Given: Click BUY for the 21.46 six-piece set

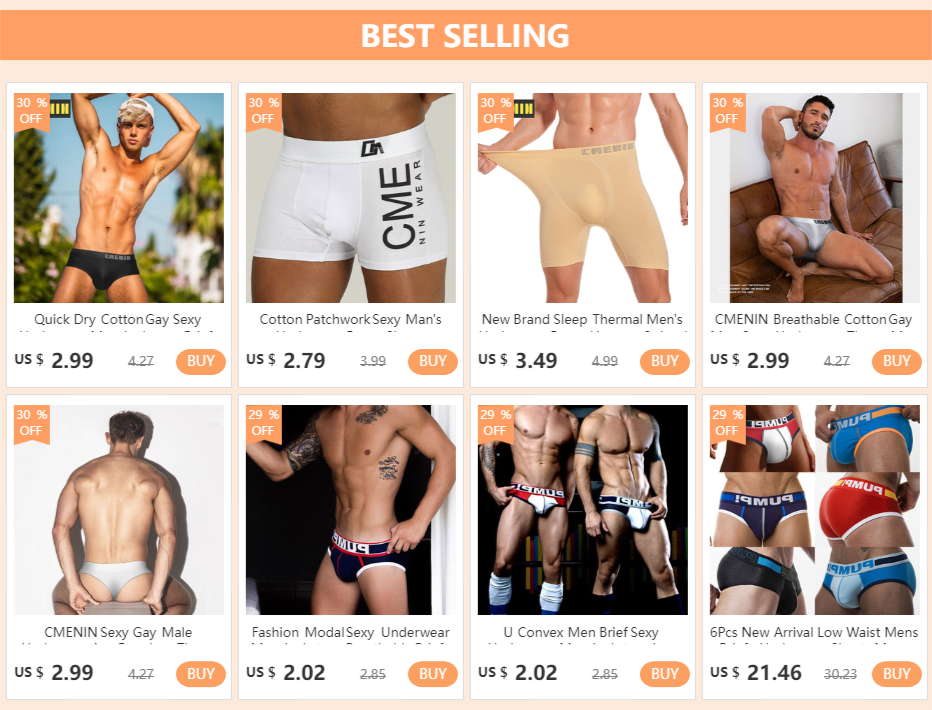Looking at the screenshot, I should [x=896, y=674].
